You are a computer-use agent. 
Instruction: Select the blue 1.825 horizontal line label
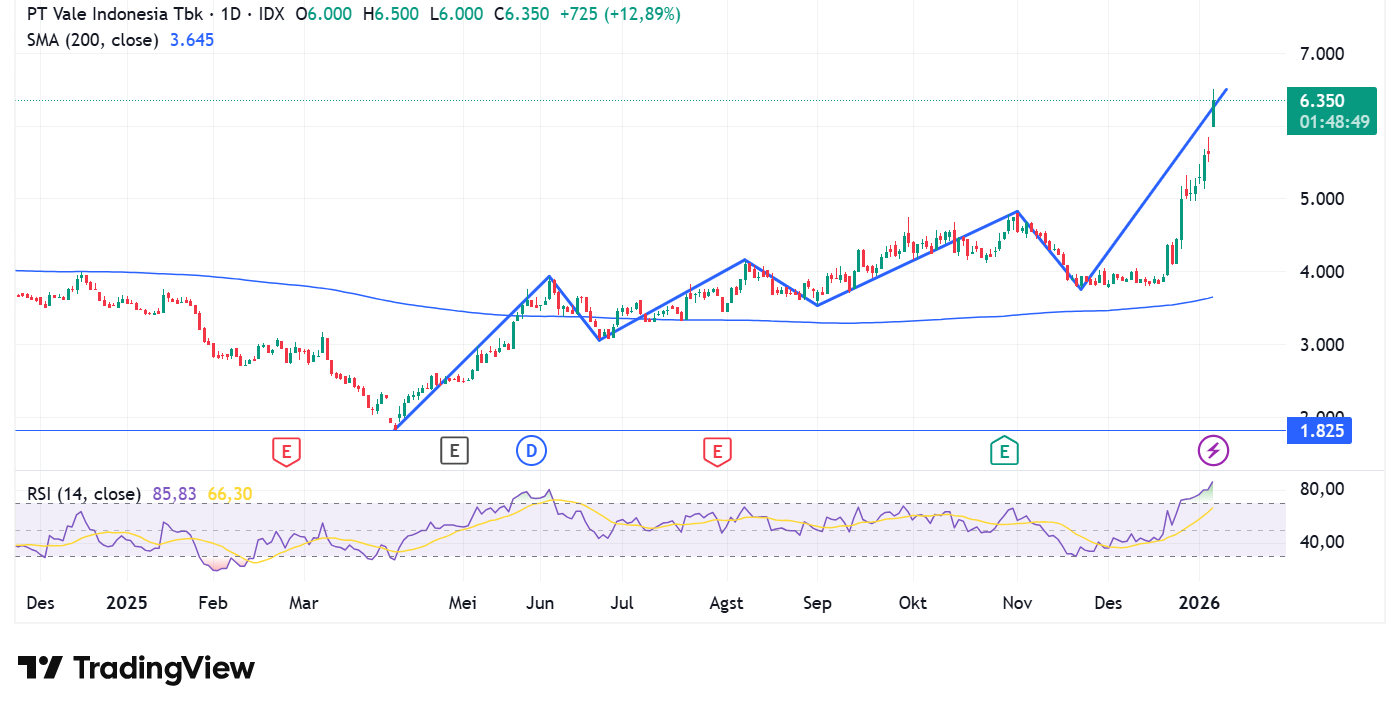(x=1321, y=431)
